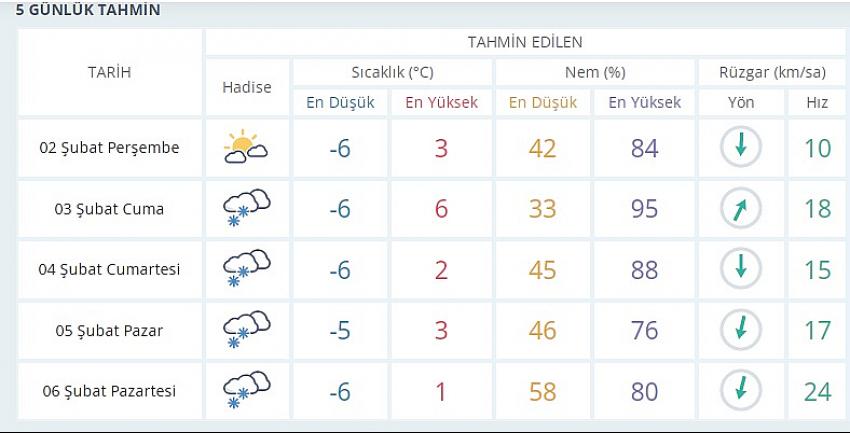
Task: Click the Rüzgar (km/sa) header
Action: coord(772,73)
